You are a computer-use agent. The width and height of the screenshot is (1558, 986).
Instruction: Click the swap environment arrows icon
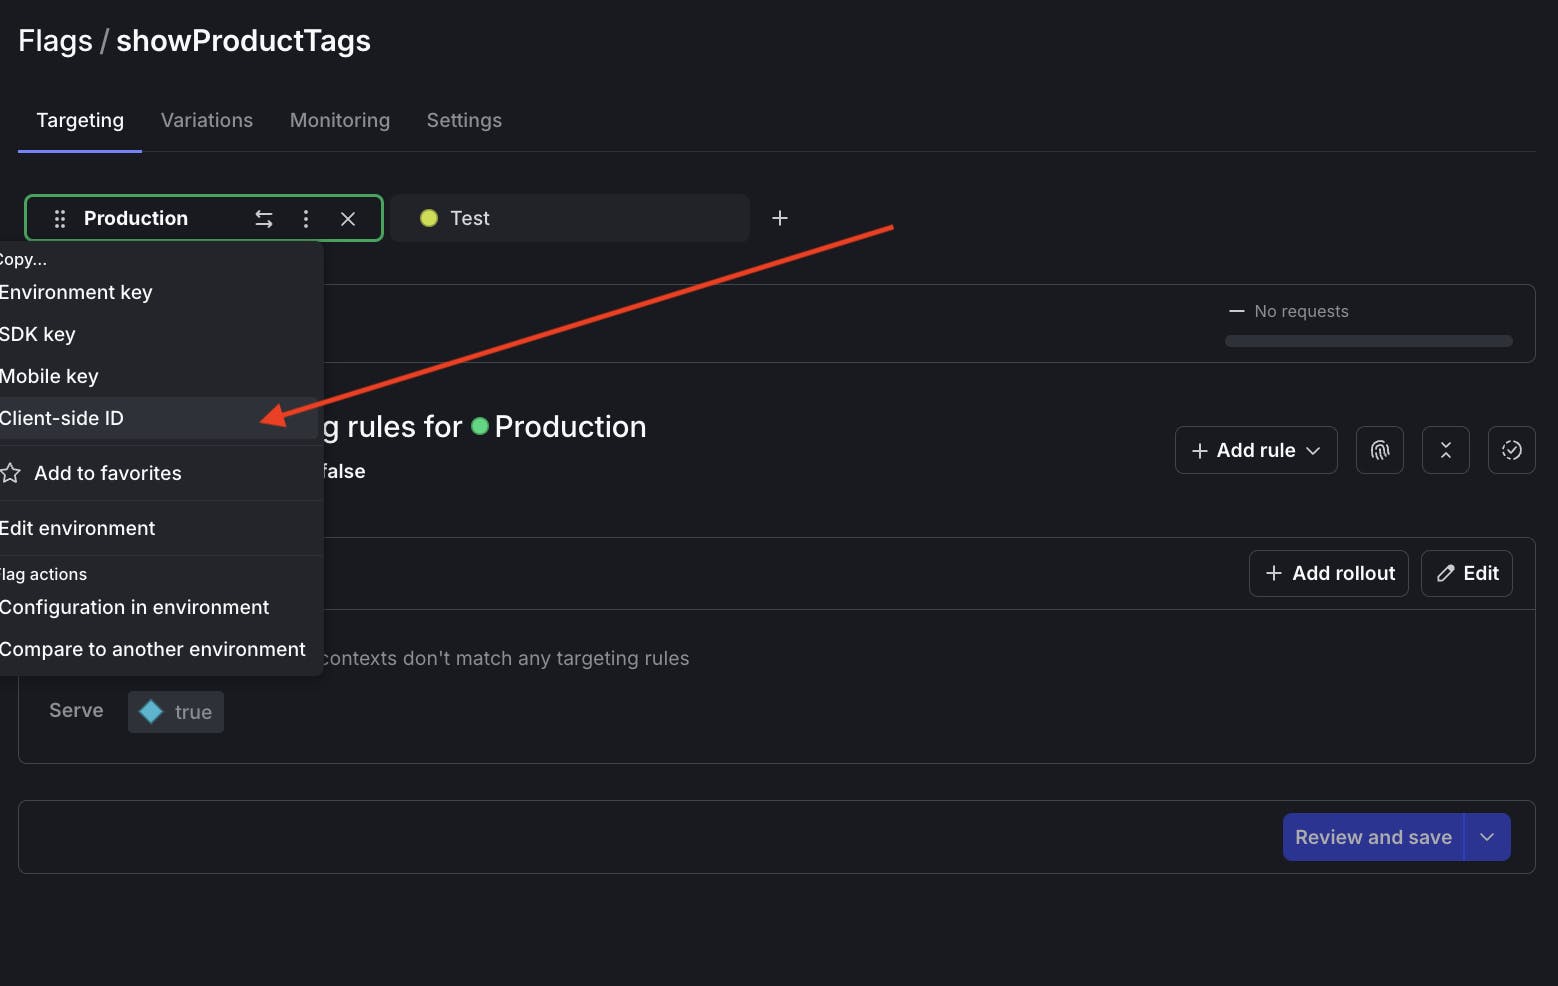(264, 218)
